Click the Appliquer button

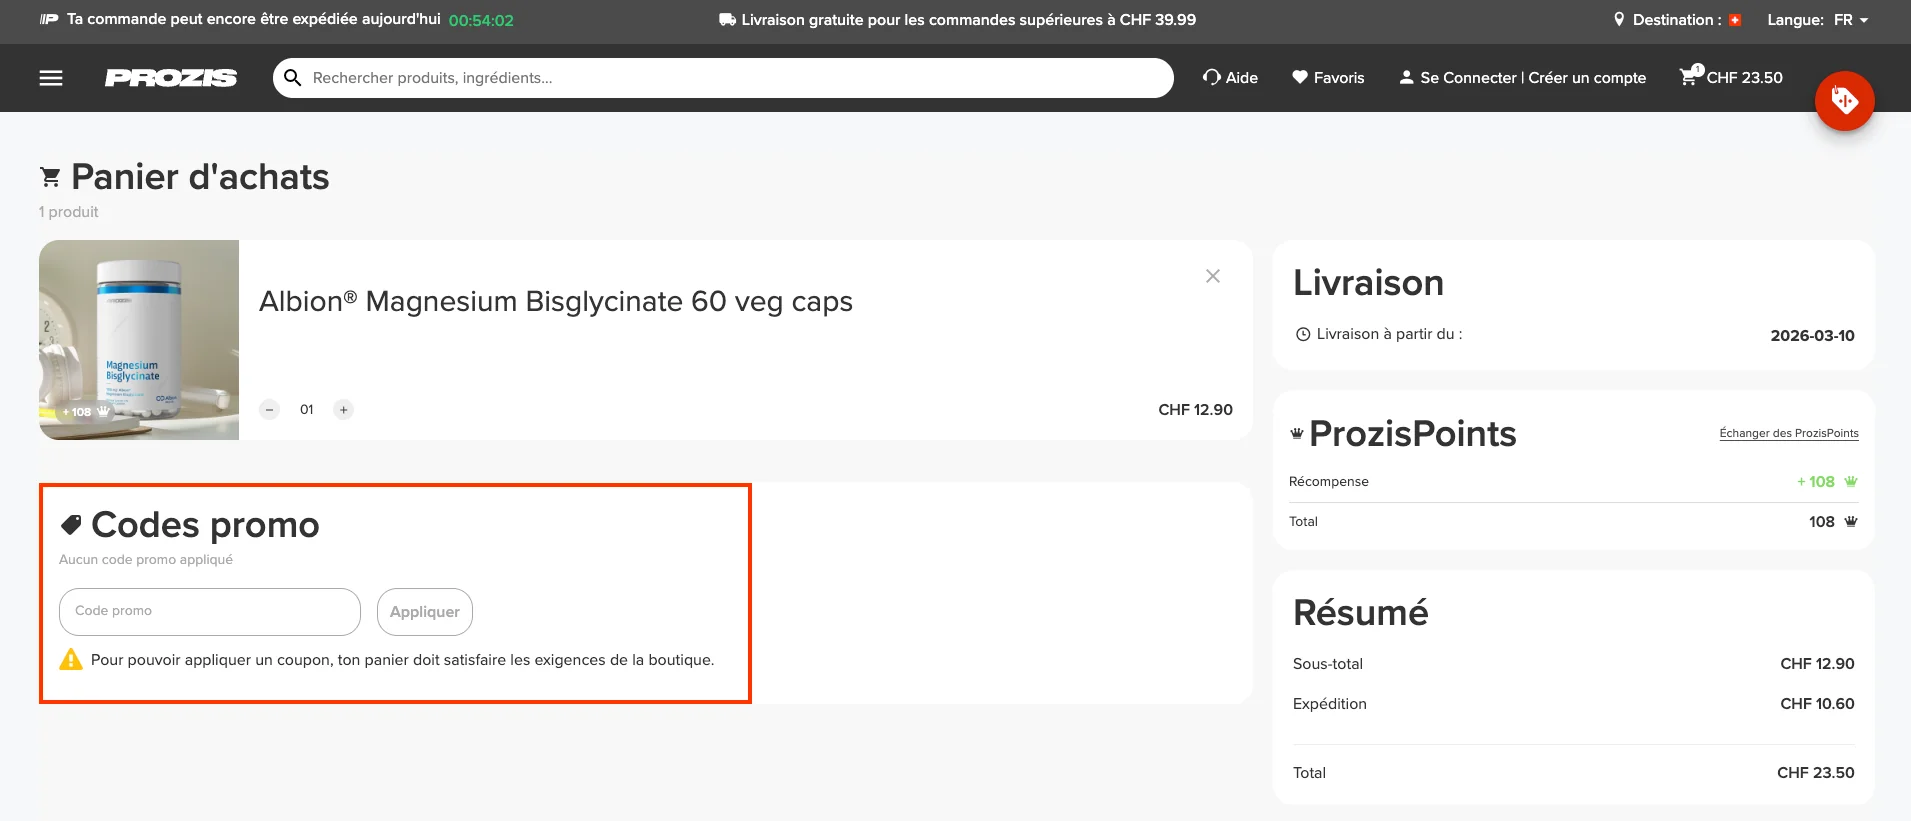point(425,612)
